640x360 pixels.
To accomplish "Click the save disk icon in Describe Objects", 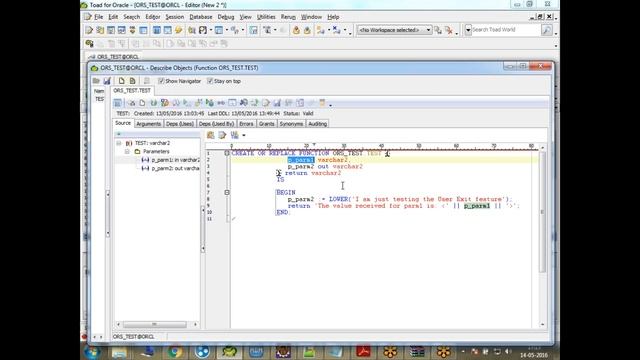I will point(107,81).
